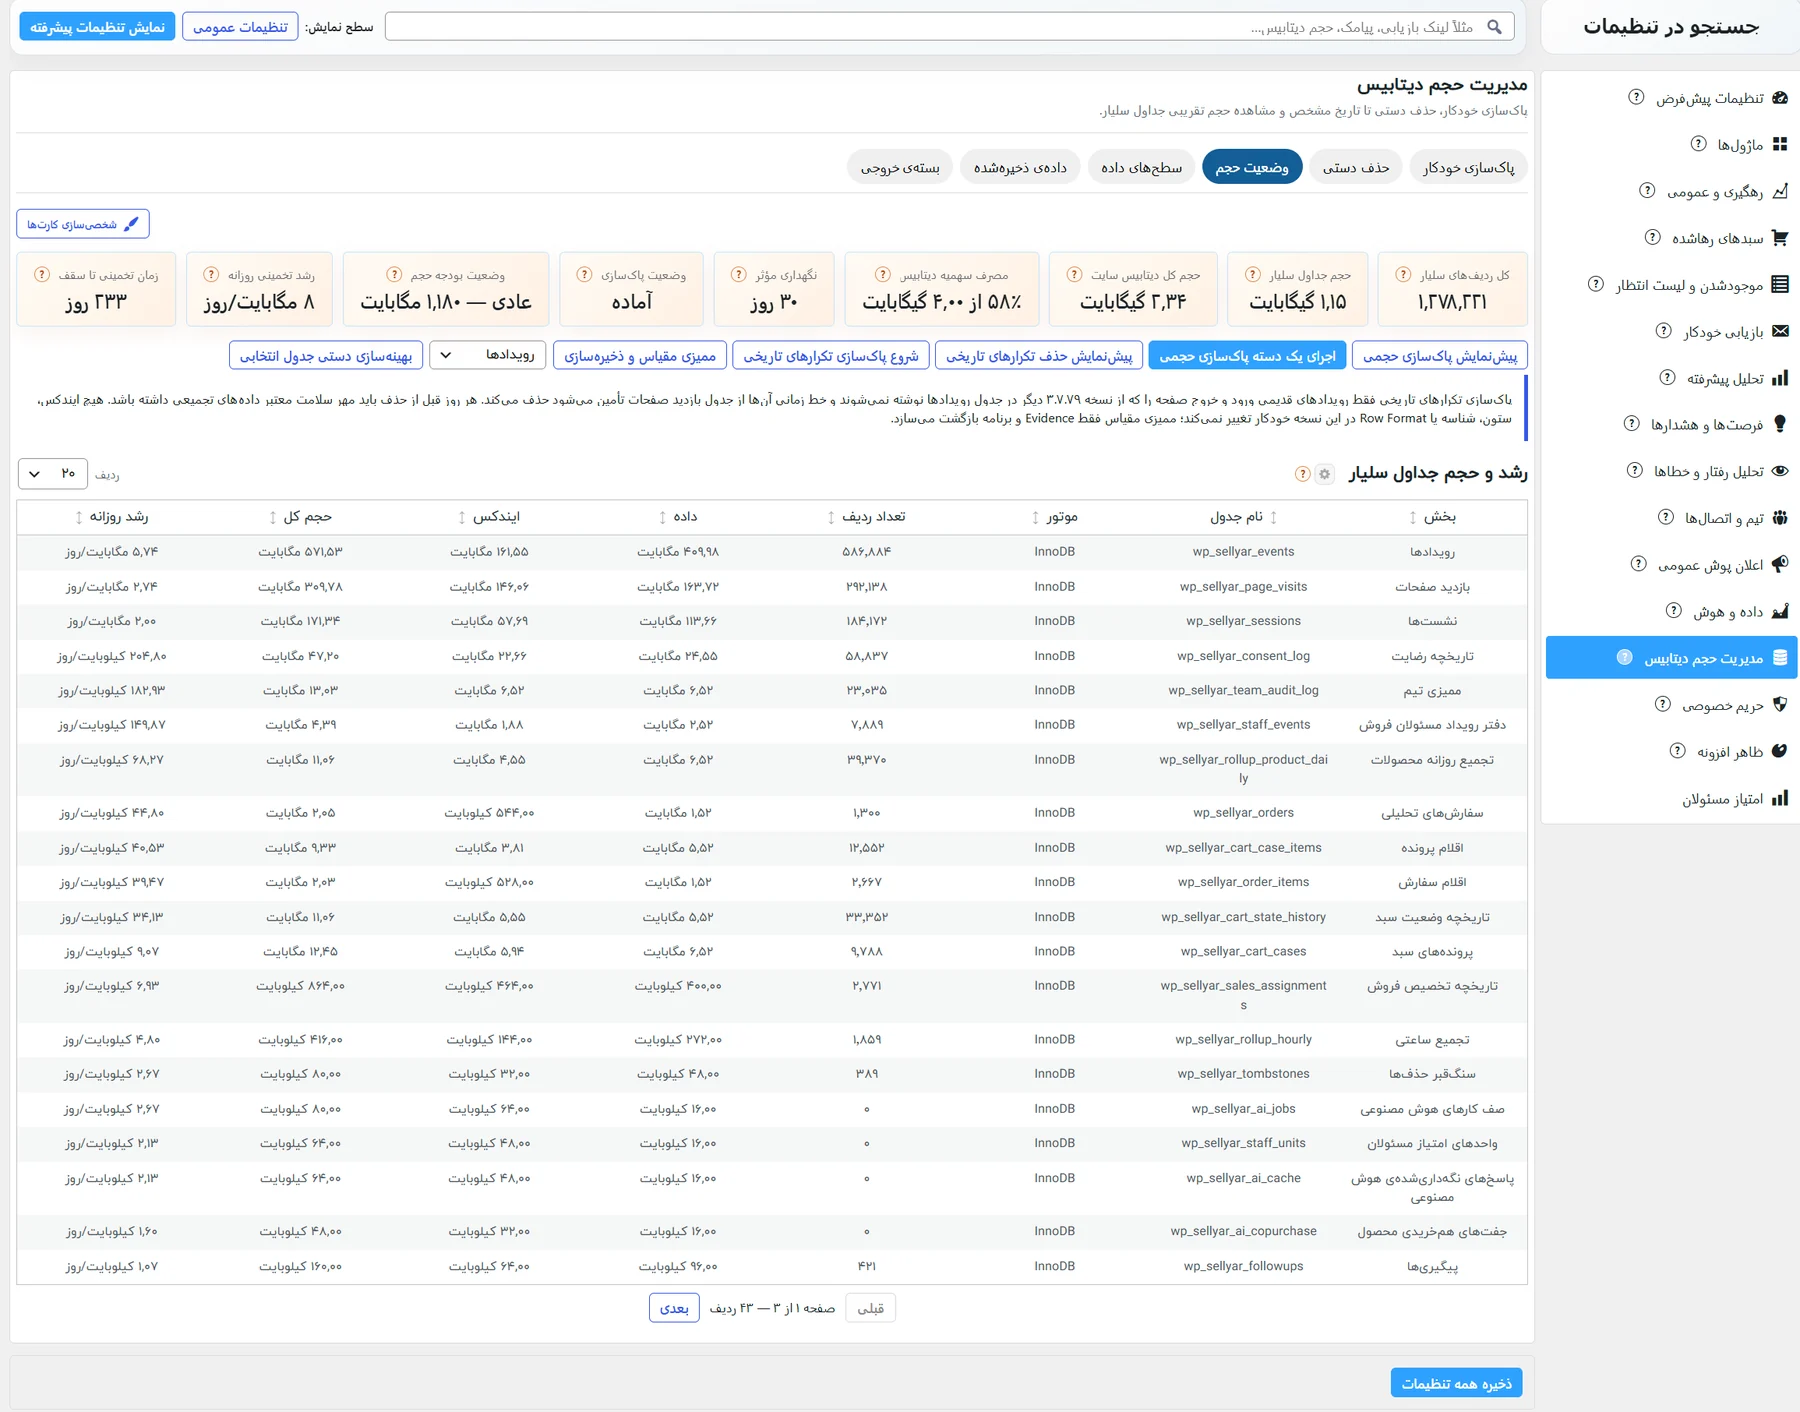Click the ذخیره همه تنظیمات button
1800x1412 pixels.
coord(1456,1383)
